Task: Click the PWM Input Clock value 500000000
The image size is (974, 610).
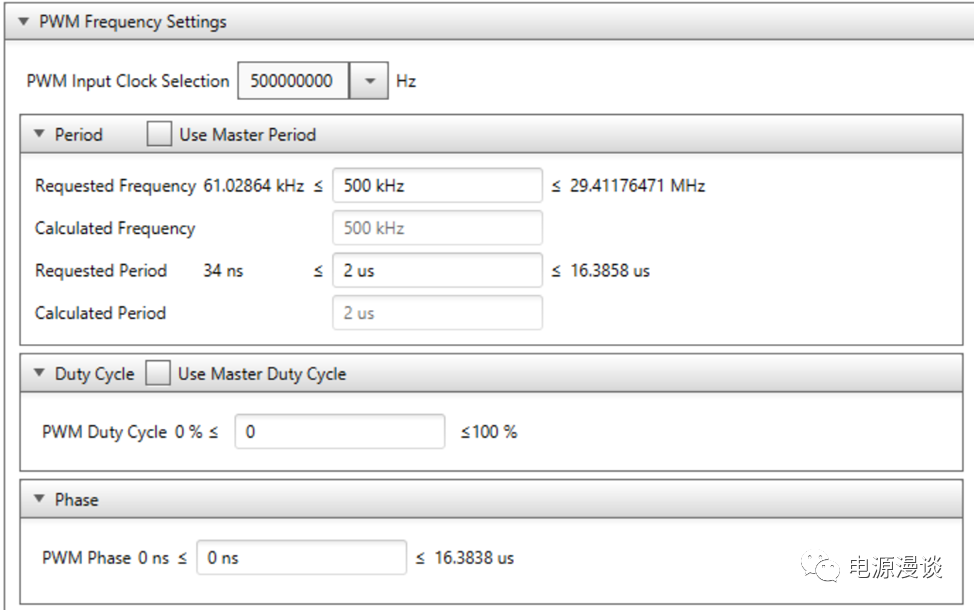Action: click(x=292, y=82)
